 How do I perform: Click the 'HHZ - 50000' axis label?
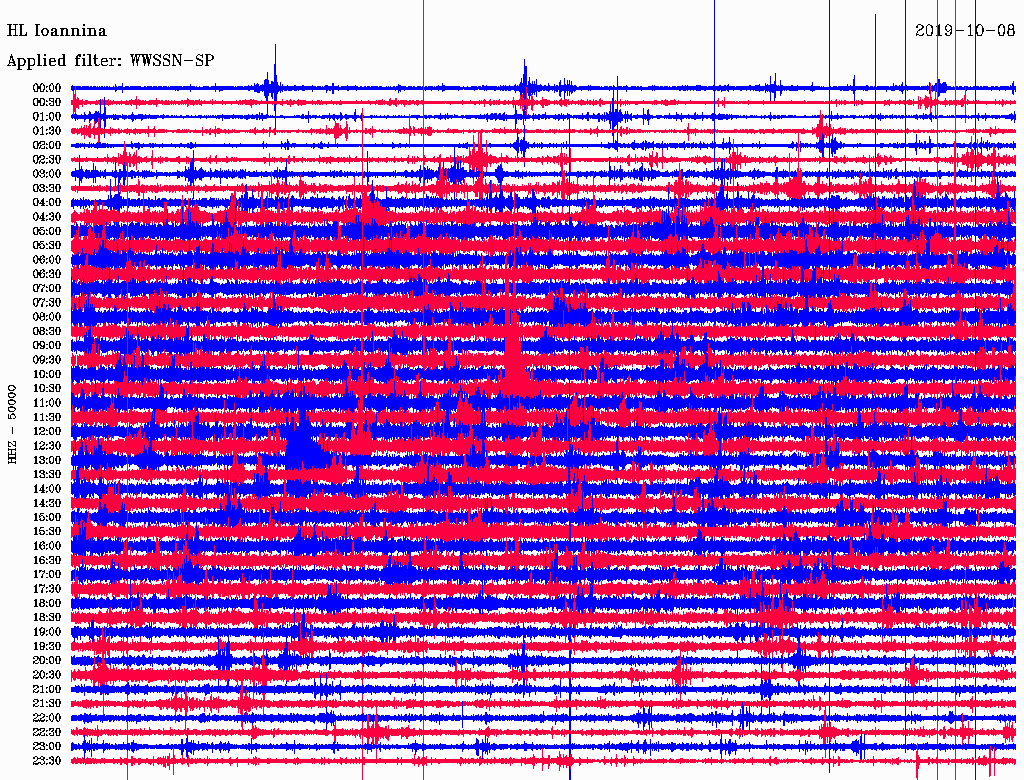point(12,425)
